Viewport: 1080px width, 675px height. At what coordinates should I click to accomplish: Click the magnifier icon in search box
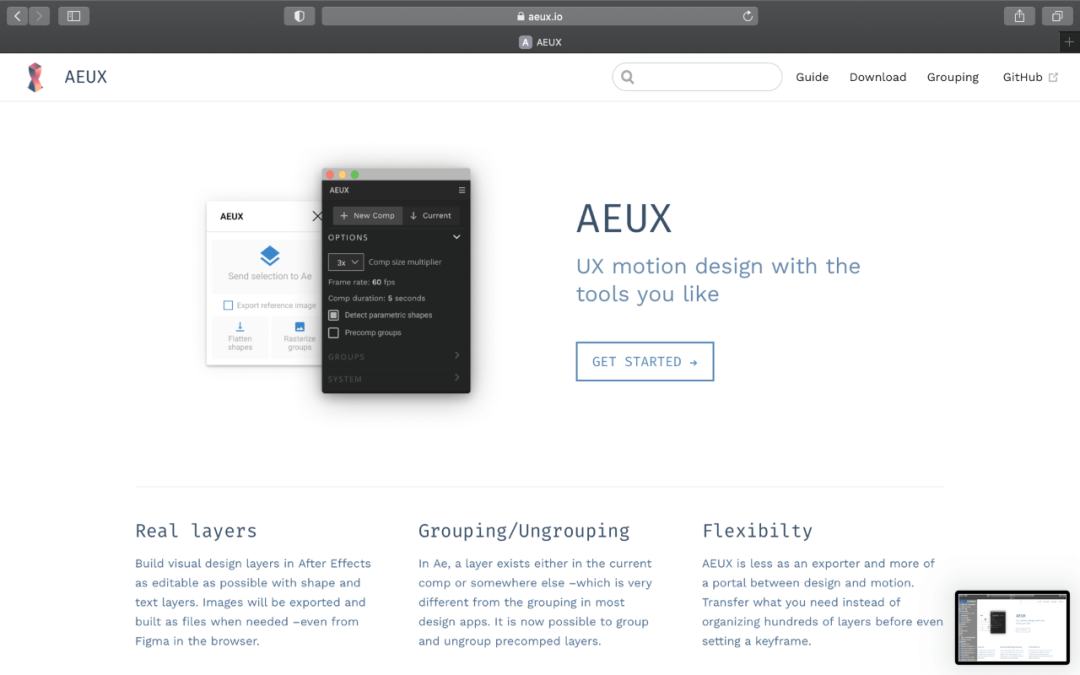coord(627,77)
